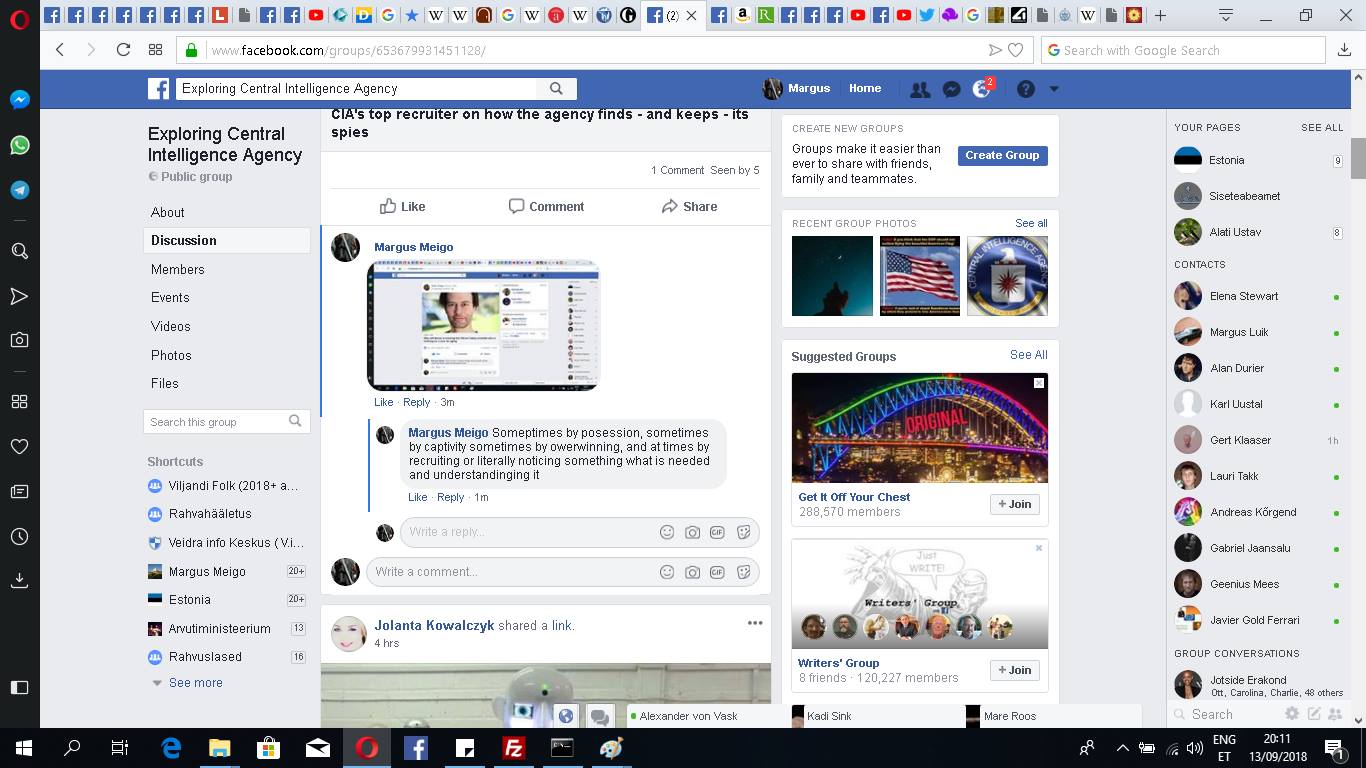Click the Facebook search magnifier button

pyautogui.click(x=556, y=88)
